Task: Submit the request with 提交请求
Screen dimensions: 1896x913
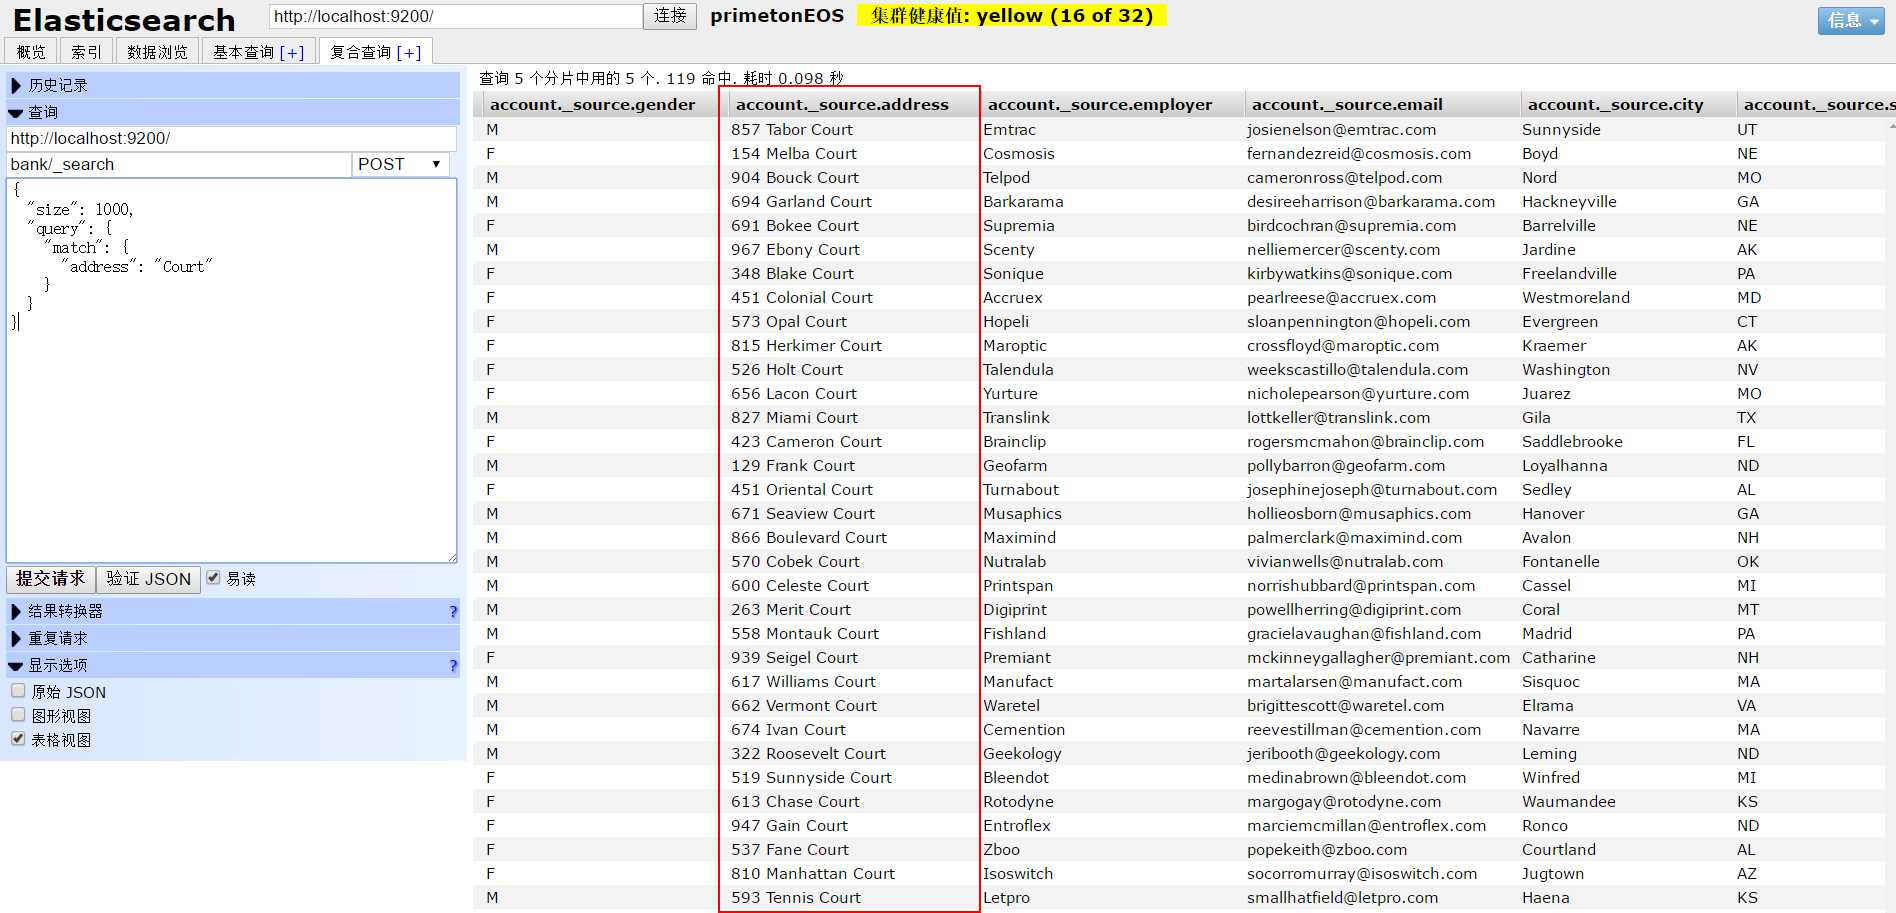Action: [x=51, y=579]
